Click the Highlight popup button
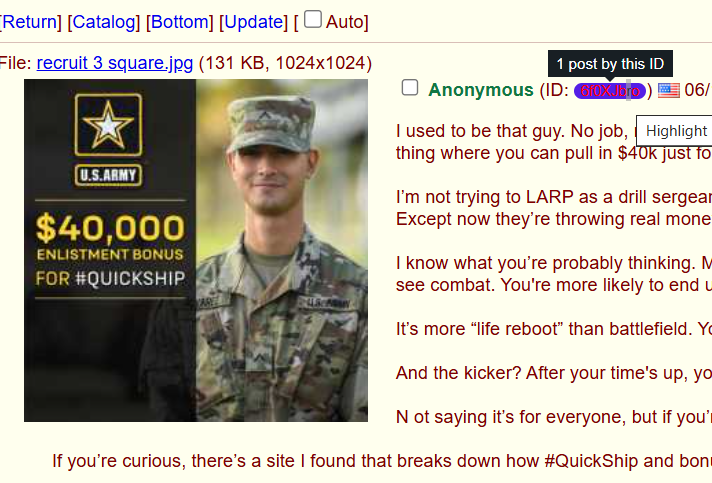Screen dimensions: 712x483 674,131
